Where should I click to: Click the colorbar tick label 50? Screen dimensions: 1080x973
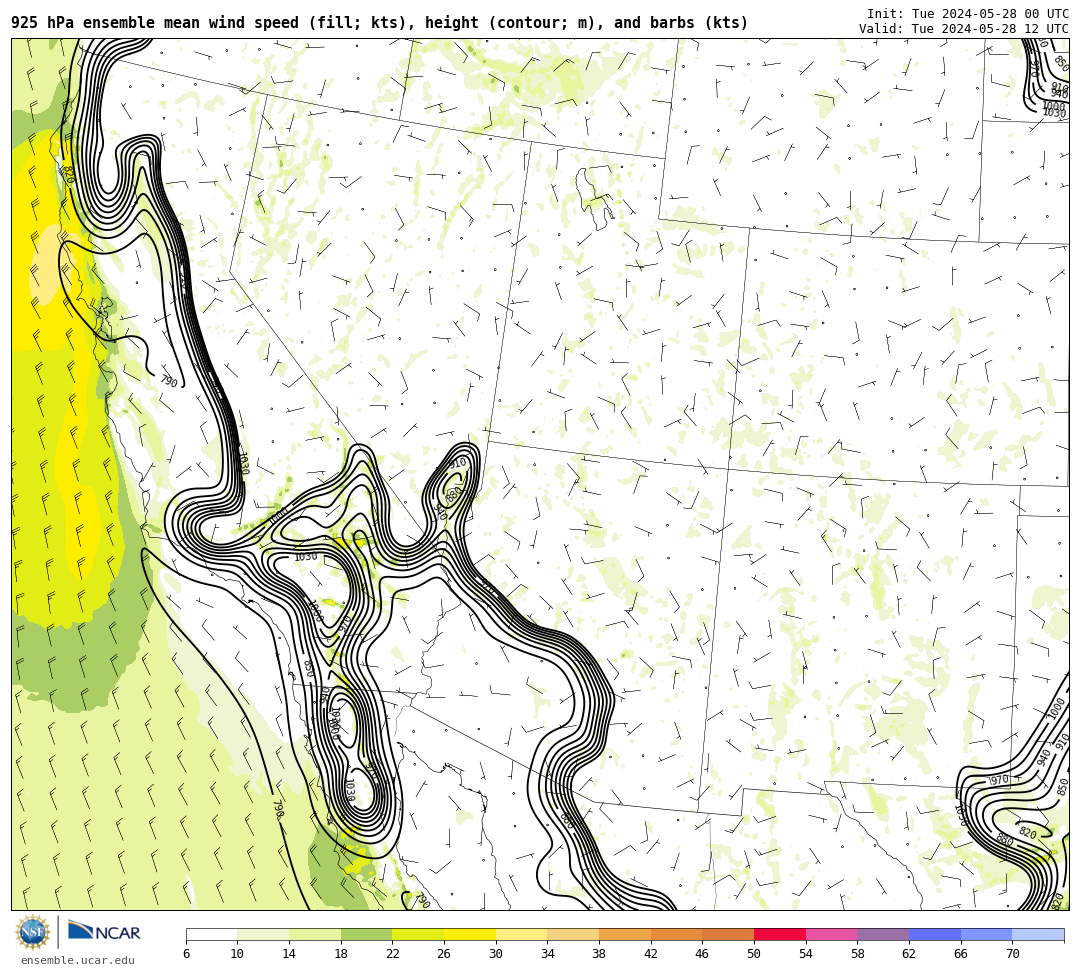pyautogui.click(x=754, y=954)
